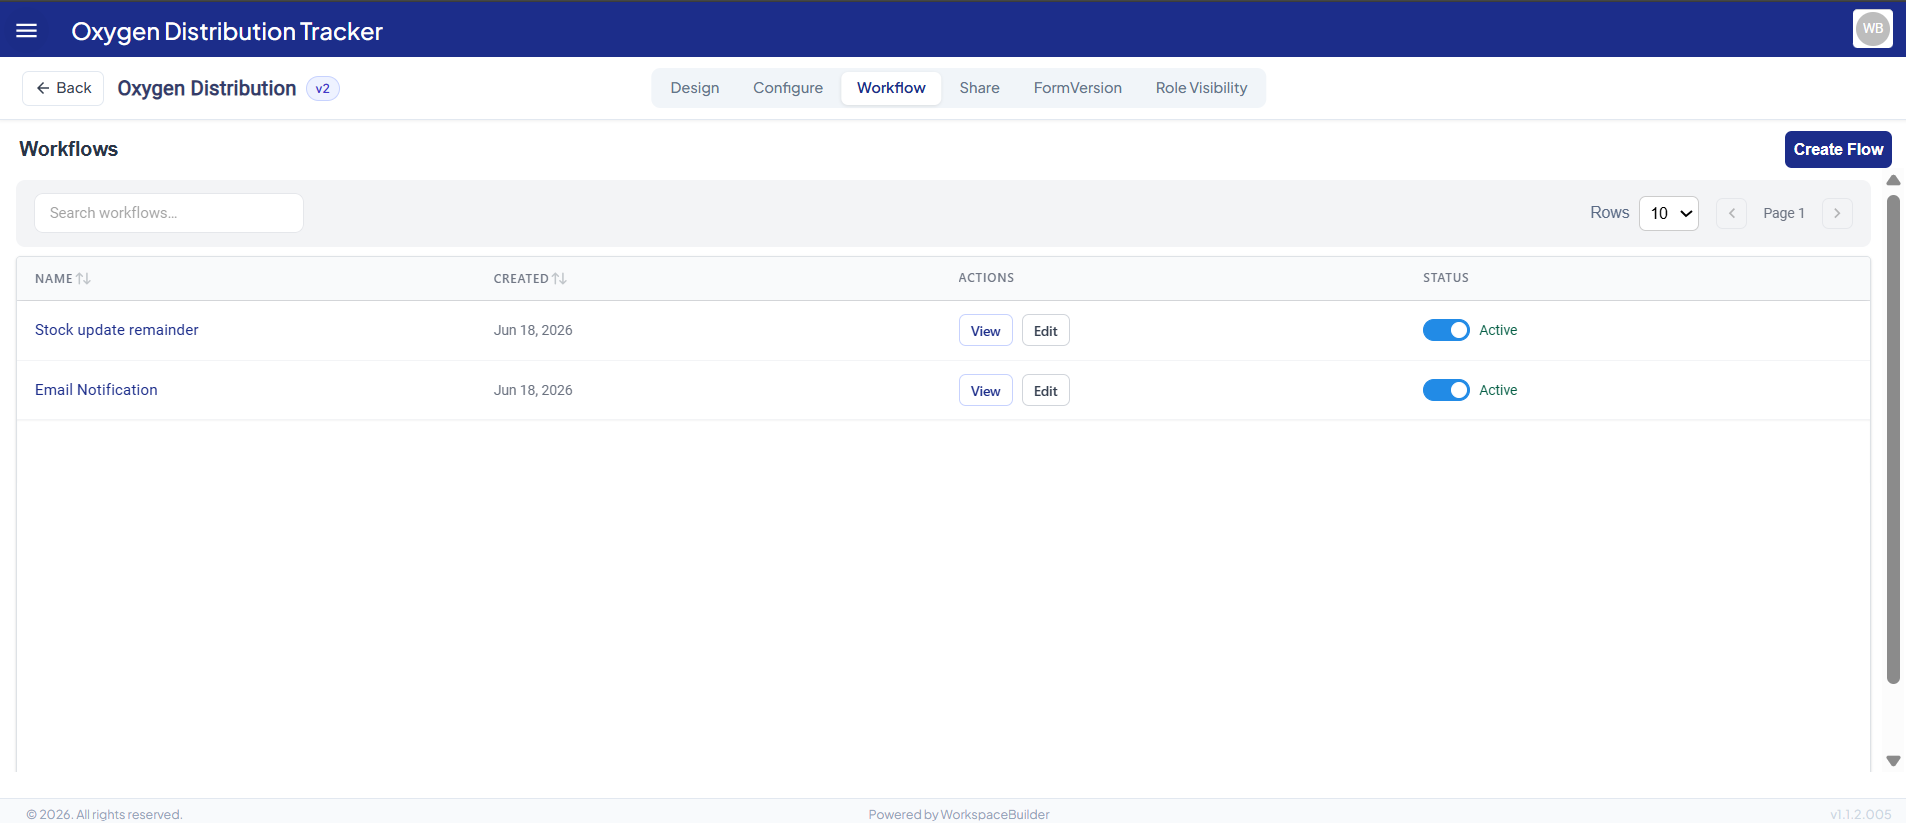This screenshot has width=1906, height=823.
Task: Click the STATUS column header
Action: pyautogui.click(x=1445, y=278)
